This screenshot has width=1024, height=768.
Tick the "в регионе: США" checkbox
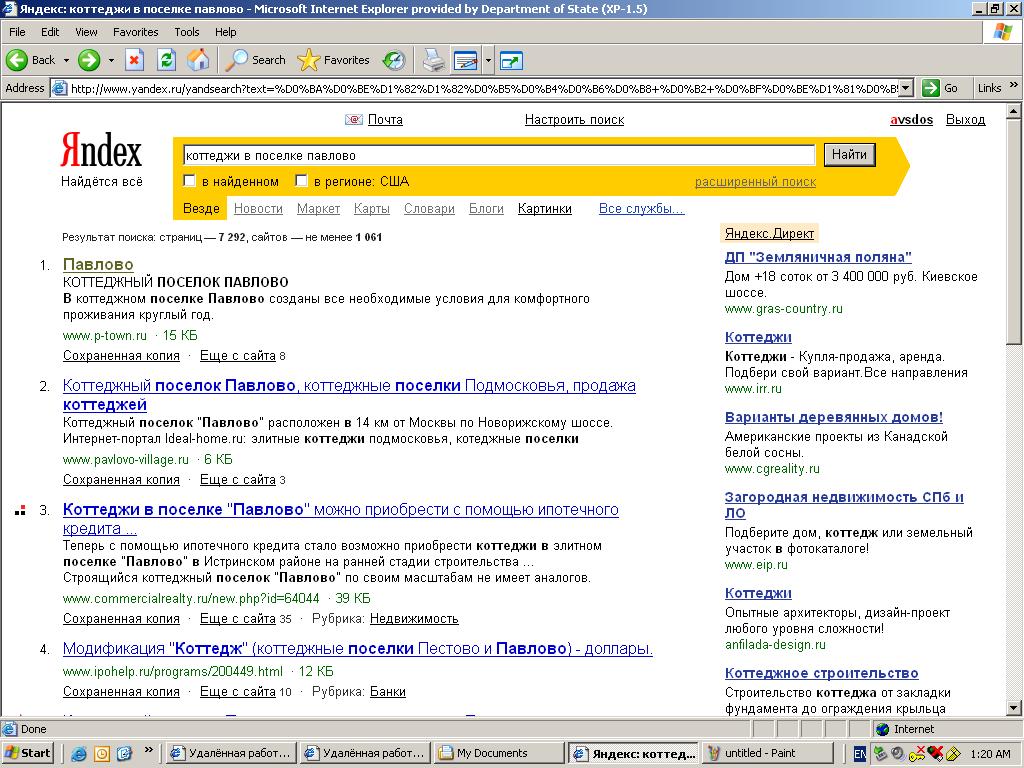pos(301,181)
